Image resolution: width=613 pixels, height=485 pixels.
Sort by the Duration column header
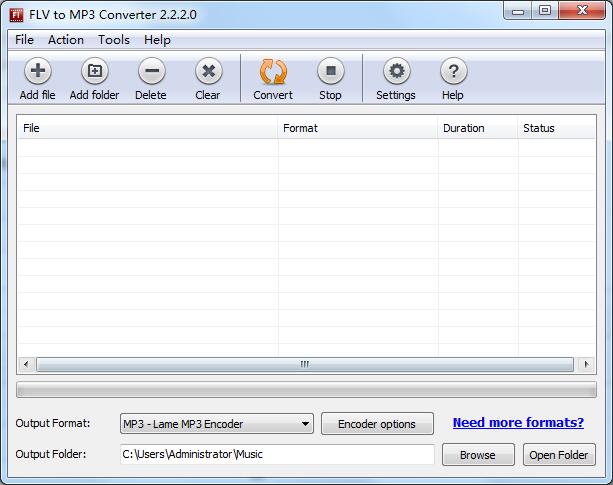(x=463, y=128)
